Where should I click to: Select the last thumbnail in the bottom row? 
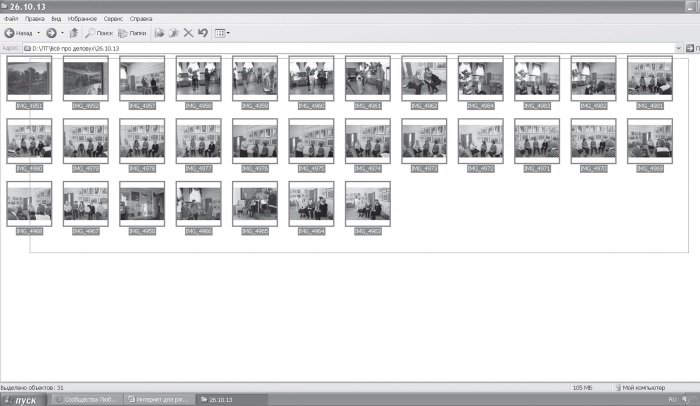tap(368, 203)
